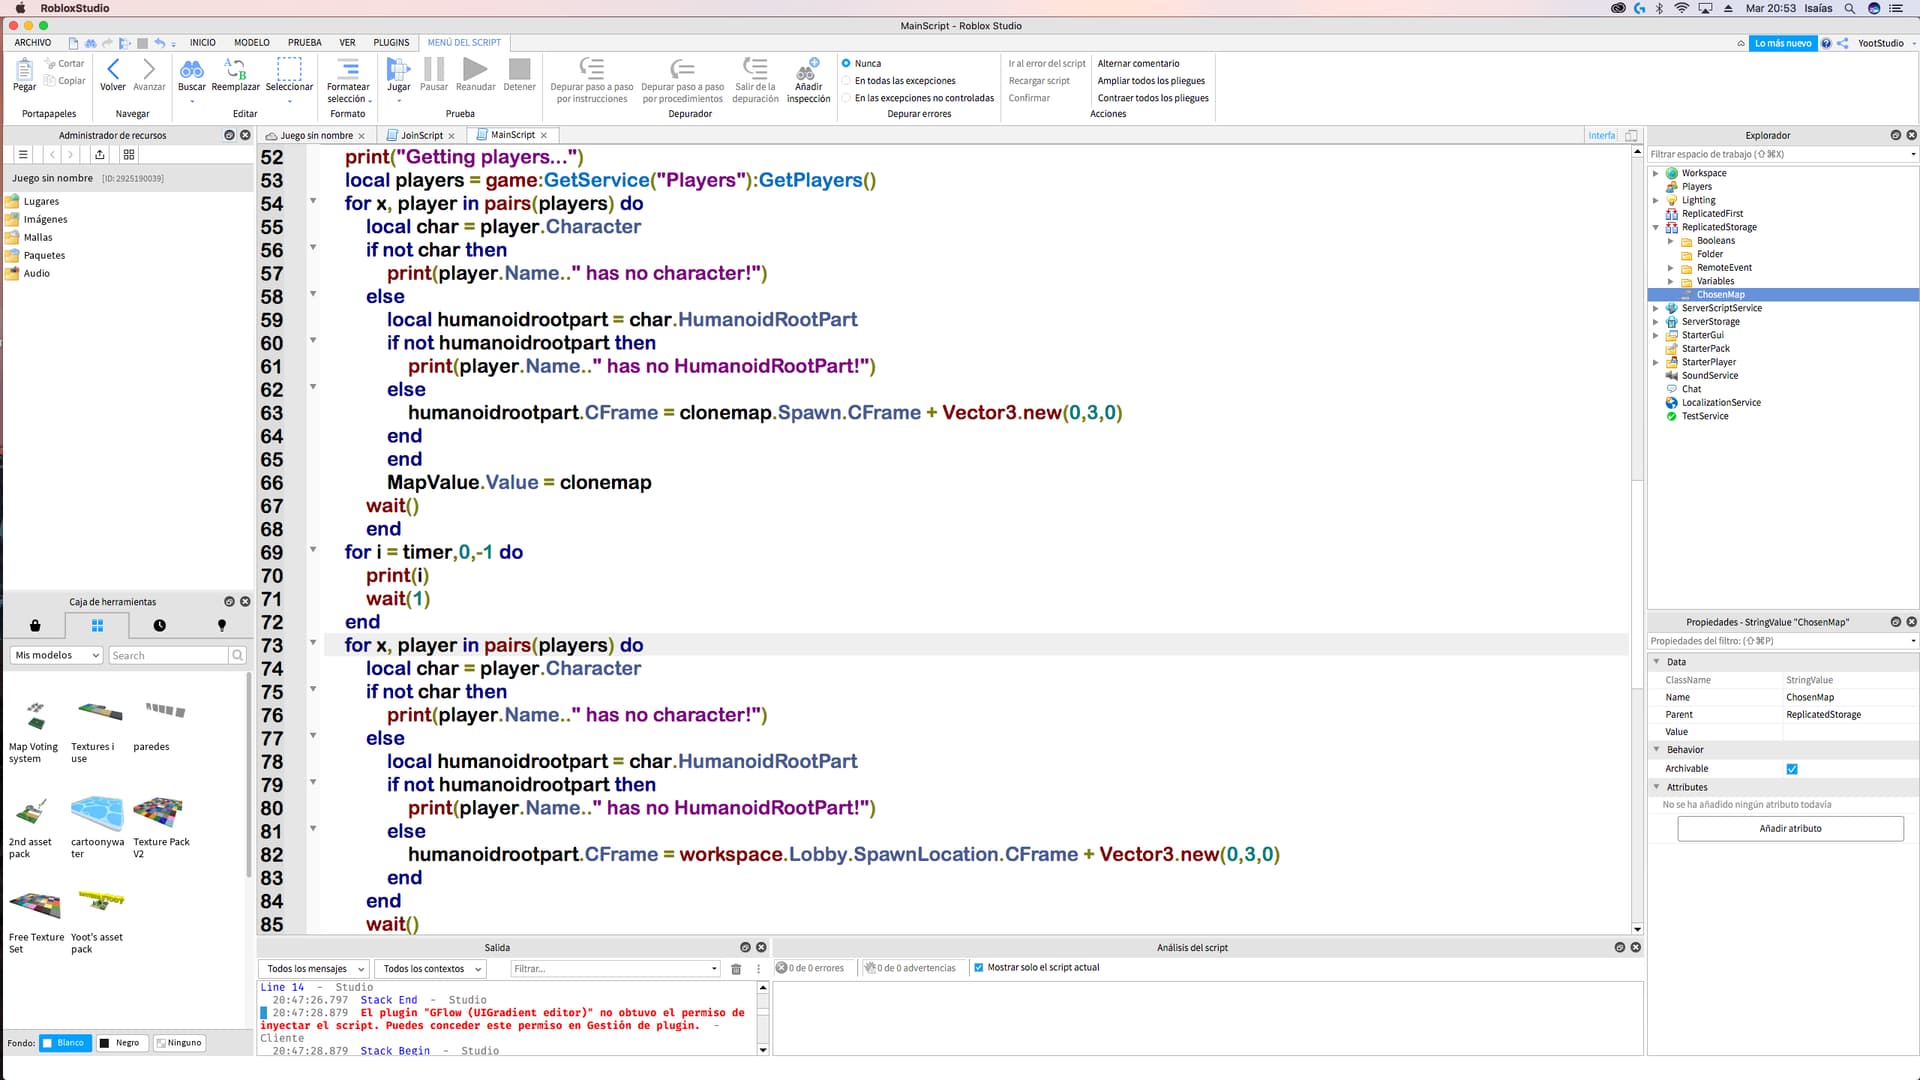Select the Nunca radio button
Screen dimensions: 1920x1080
click(846, 63)
